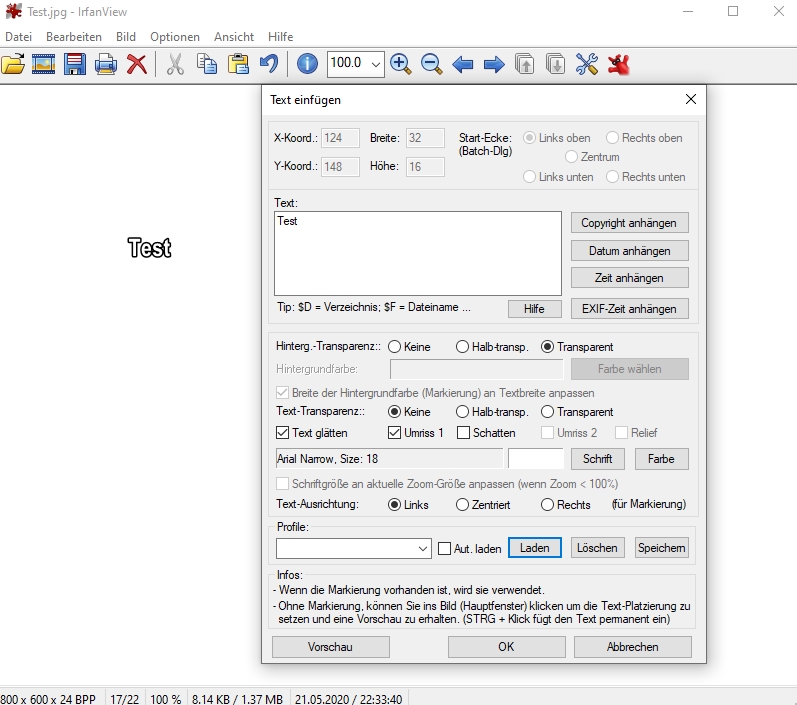Click the Speichern profile button
Viewport: 797px width, 705px height.
click(662, 548)
